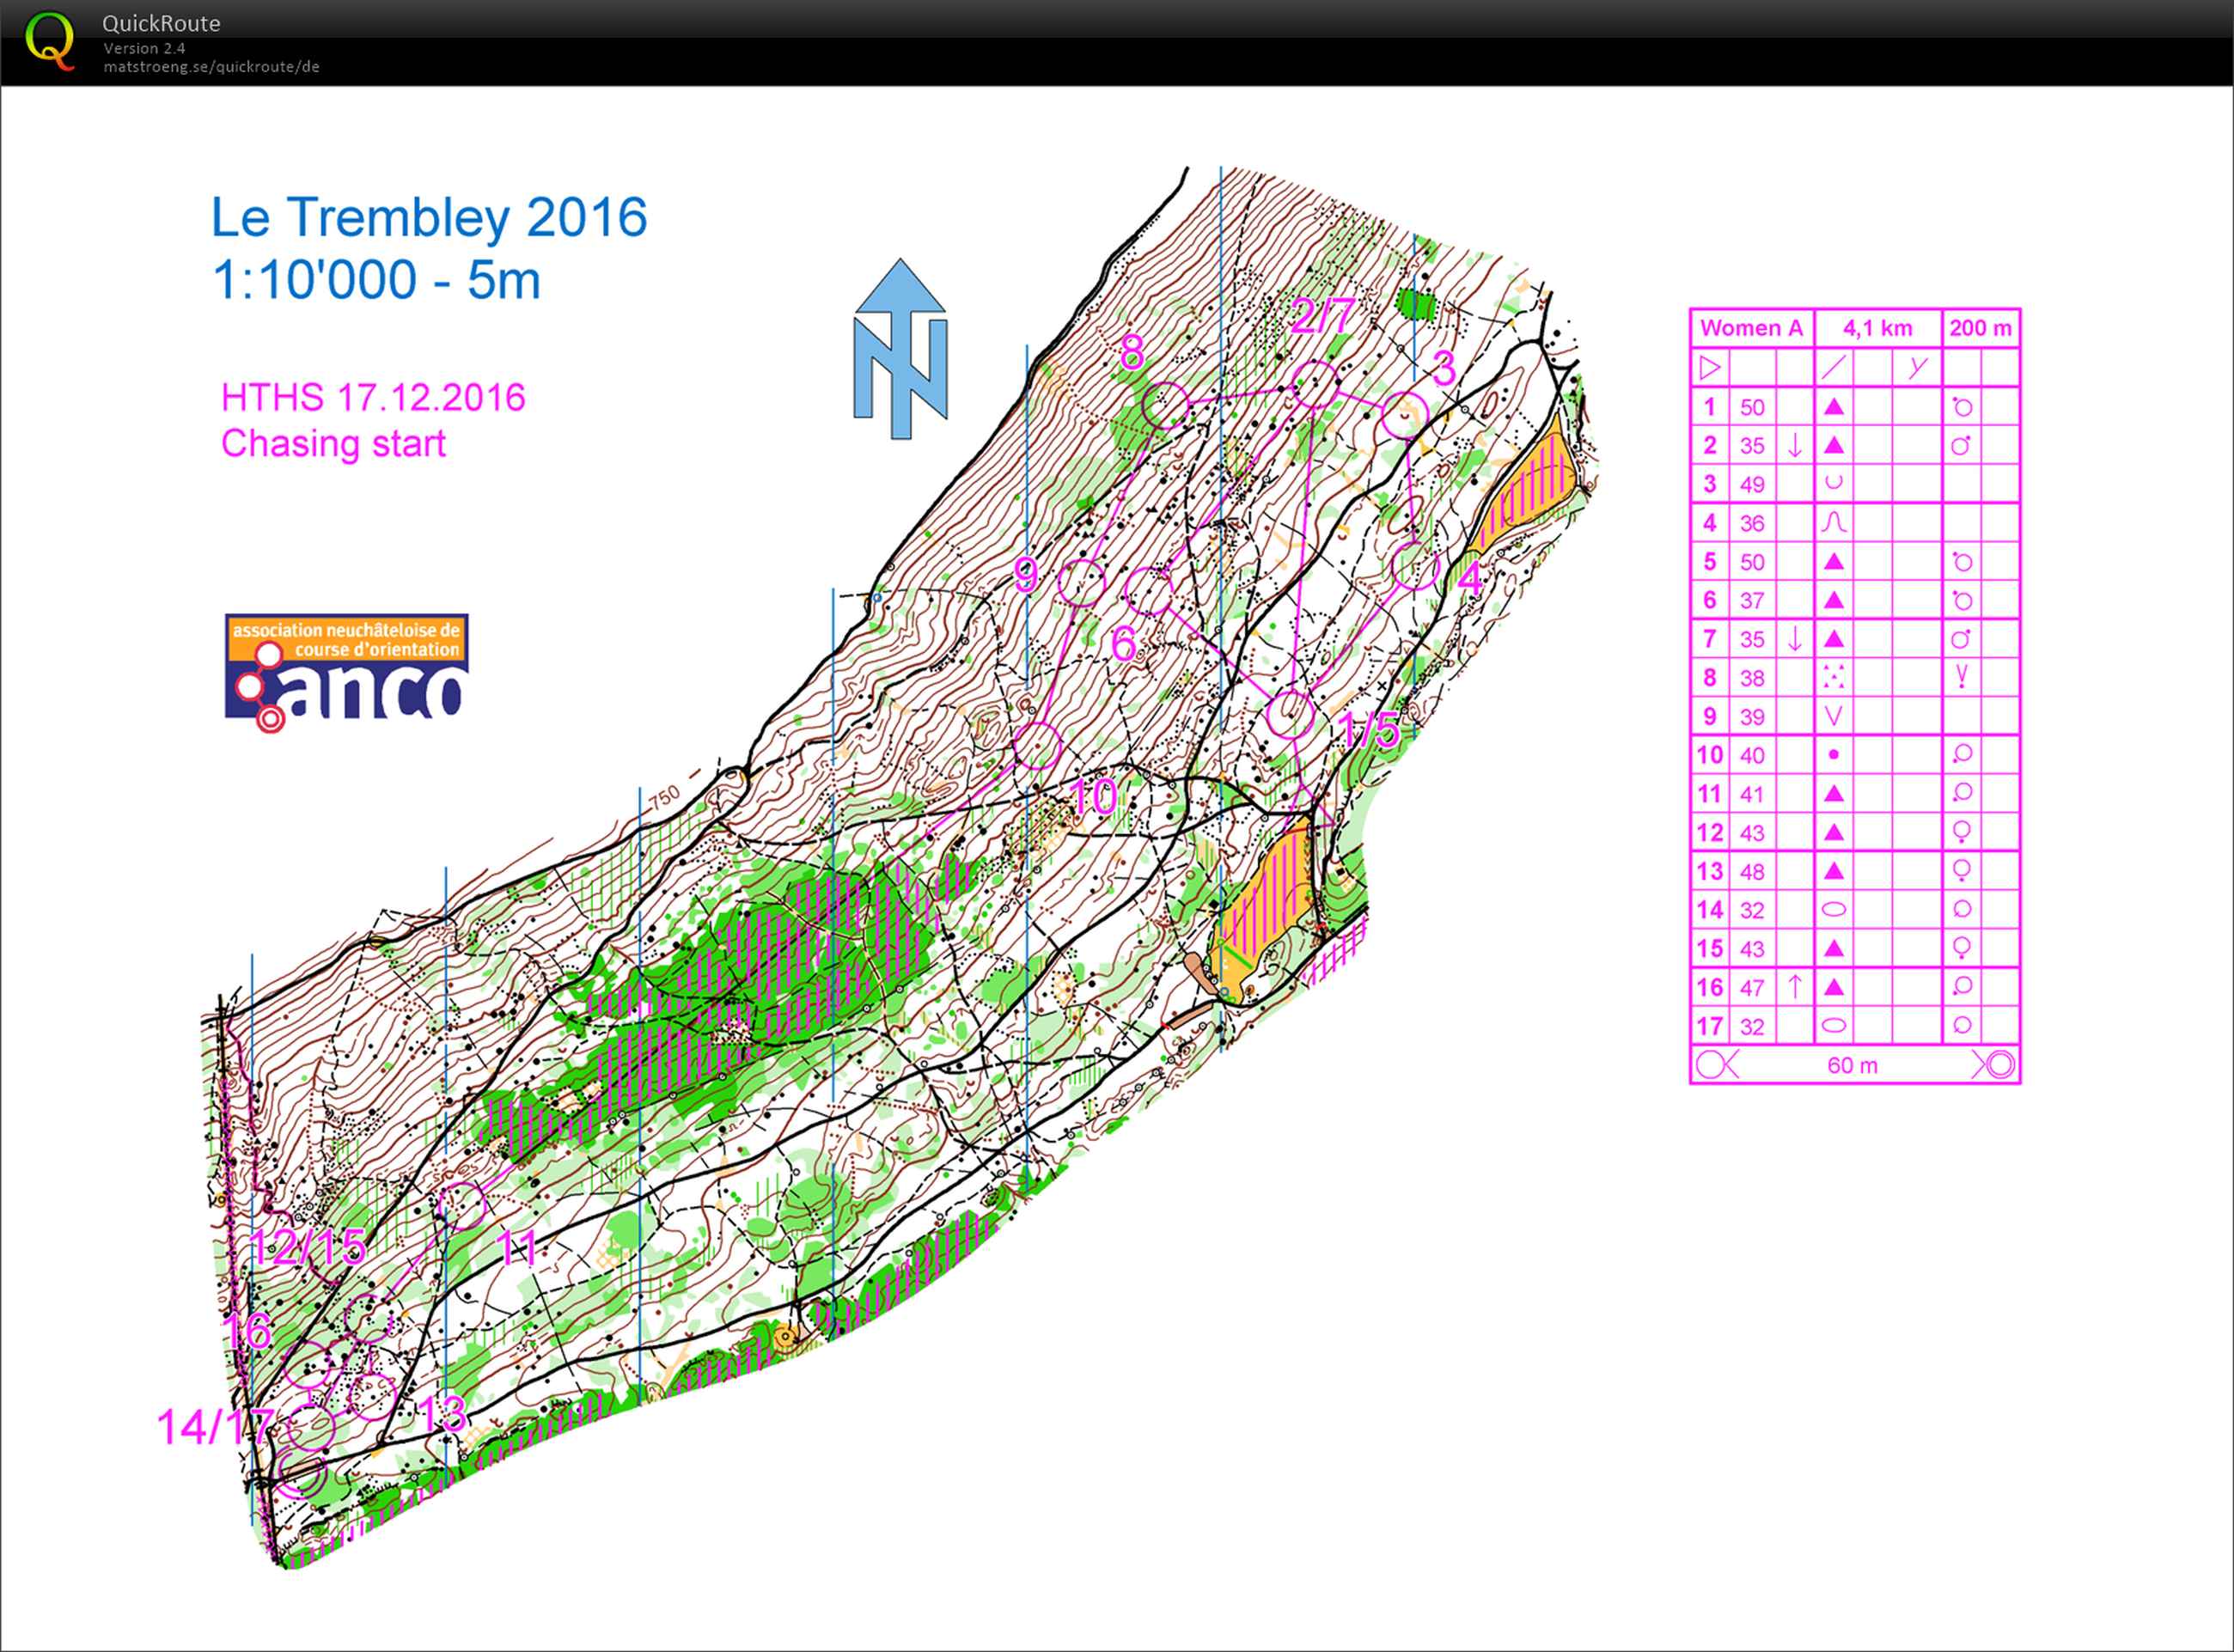Click the 'Women A' course header cell
2234x1652 pixels.
[1751, 328]
